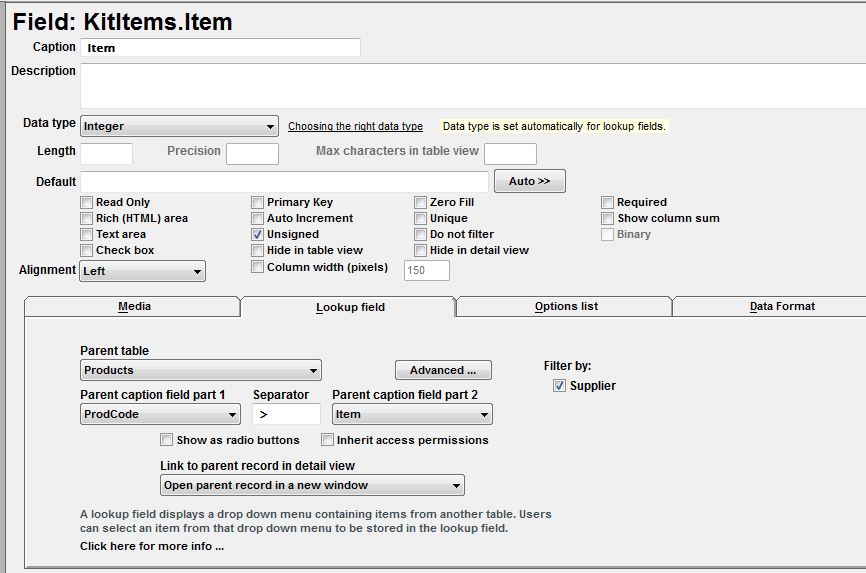Click Max characters in table view field
Image resolution: width=866 pixels, height=573 pixels.
pyautogui.click(x=510, y=154)
